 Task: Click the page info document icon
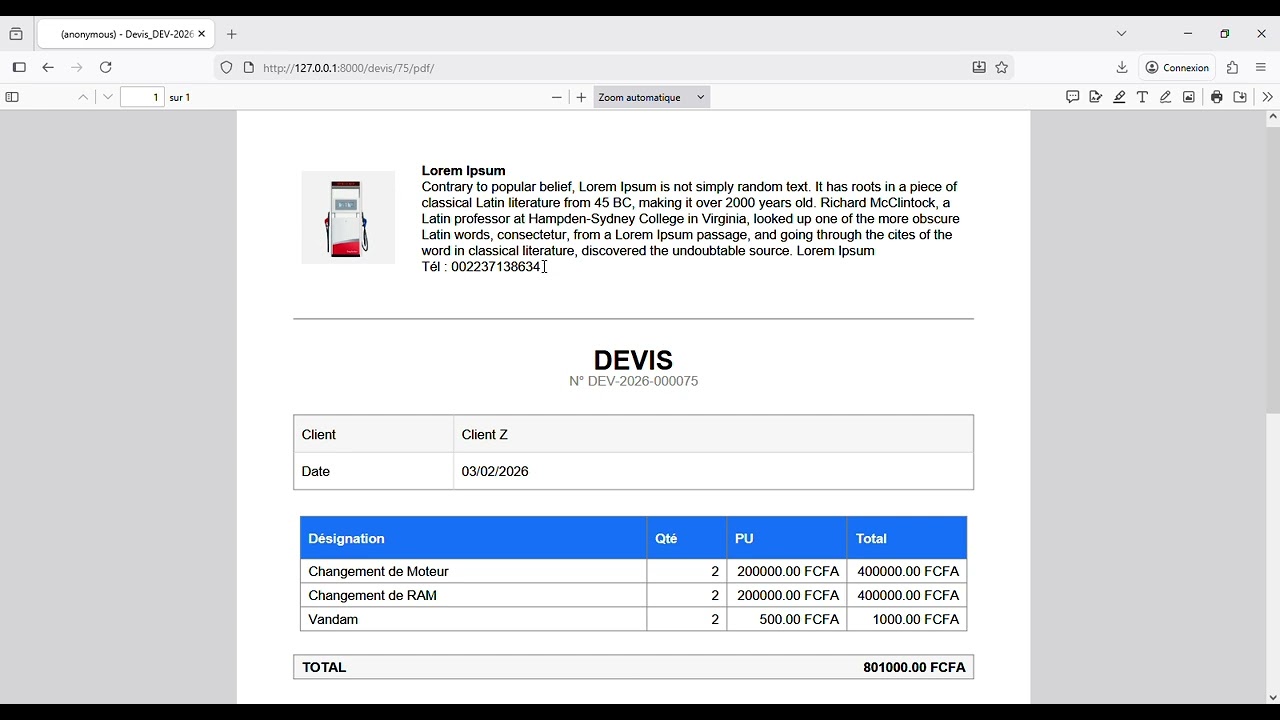[249, 68]
